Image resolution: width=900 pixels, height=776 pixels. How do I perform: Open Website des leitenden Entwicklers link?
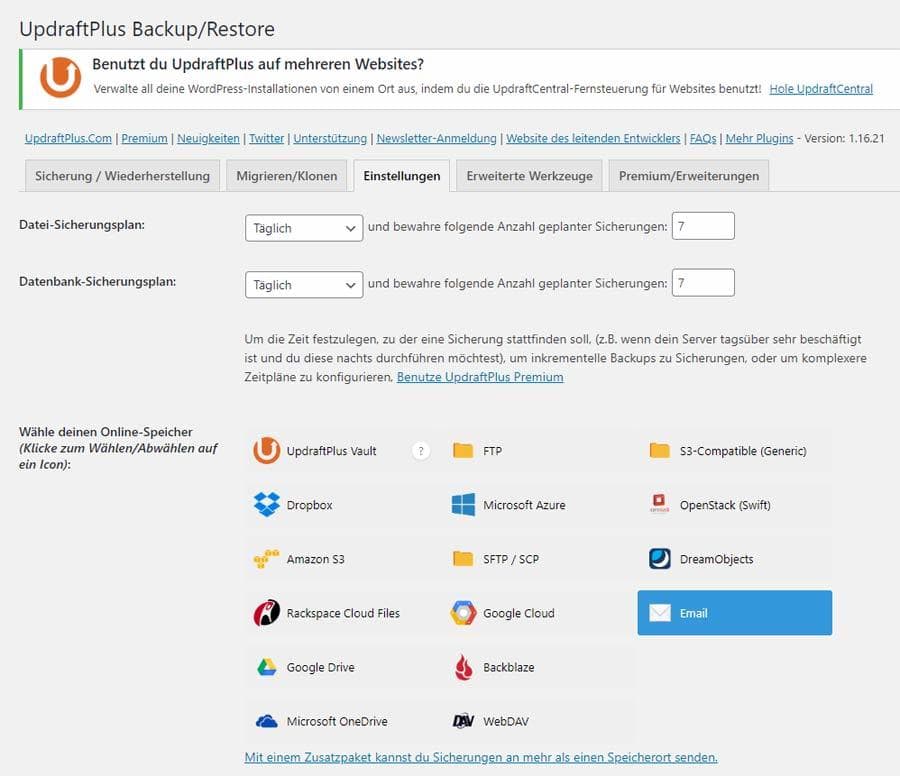(593, 138)
